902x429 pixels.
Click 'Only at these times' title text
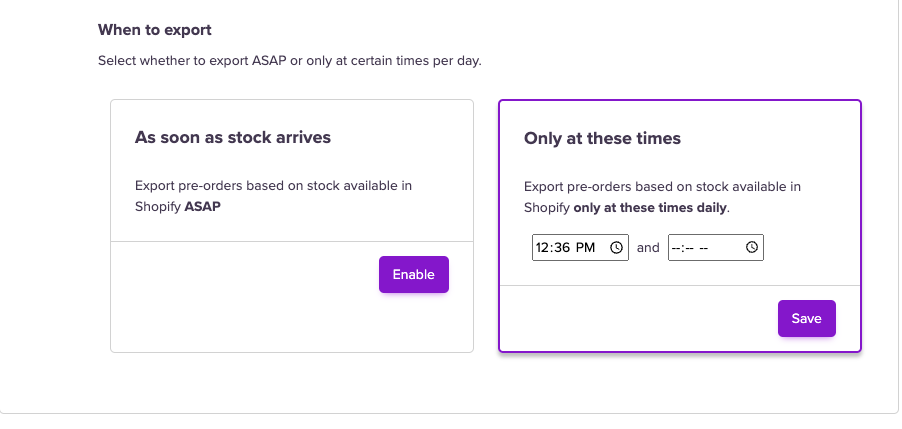point(602,139)
